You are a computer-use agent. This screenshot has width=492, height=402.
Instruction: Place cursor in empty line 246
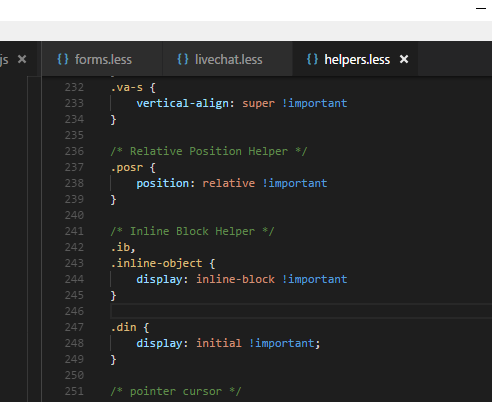(x=301, y=311)
